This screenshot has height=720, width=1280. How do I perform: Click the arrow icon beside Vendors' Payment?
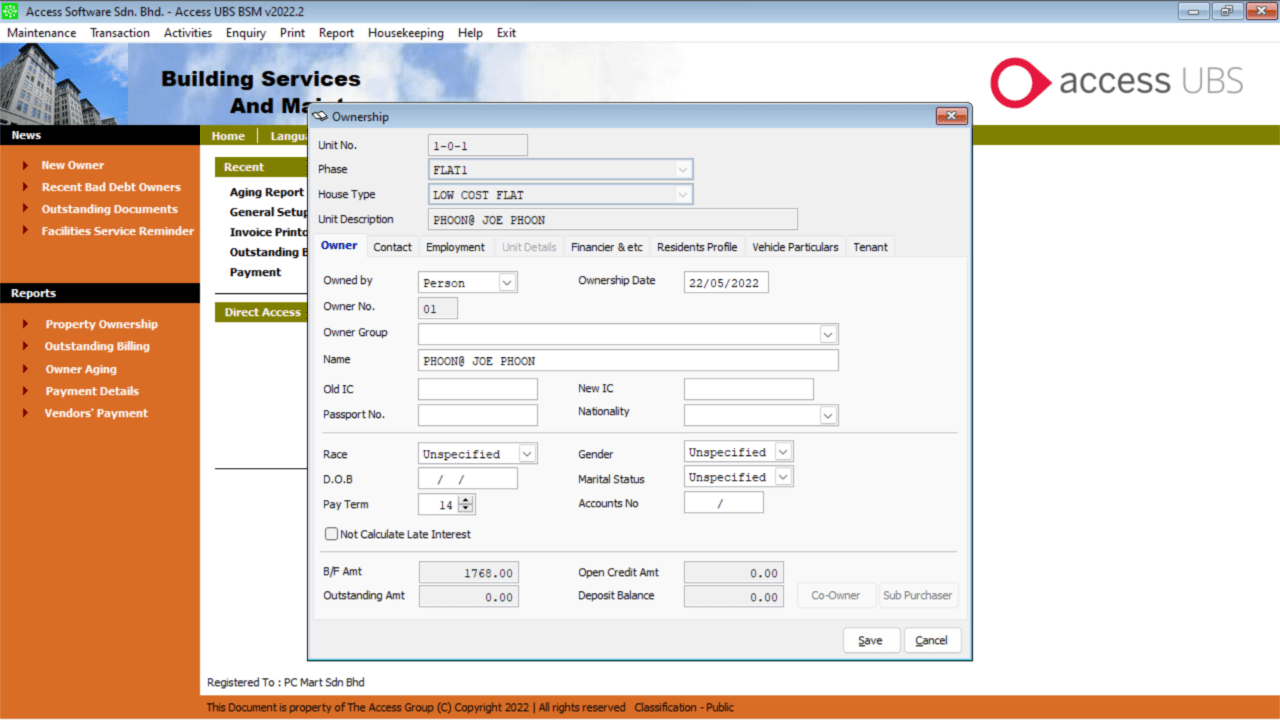click(x=26, y=413)
